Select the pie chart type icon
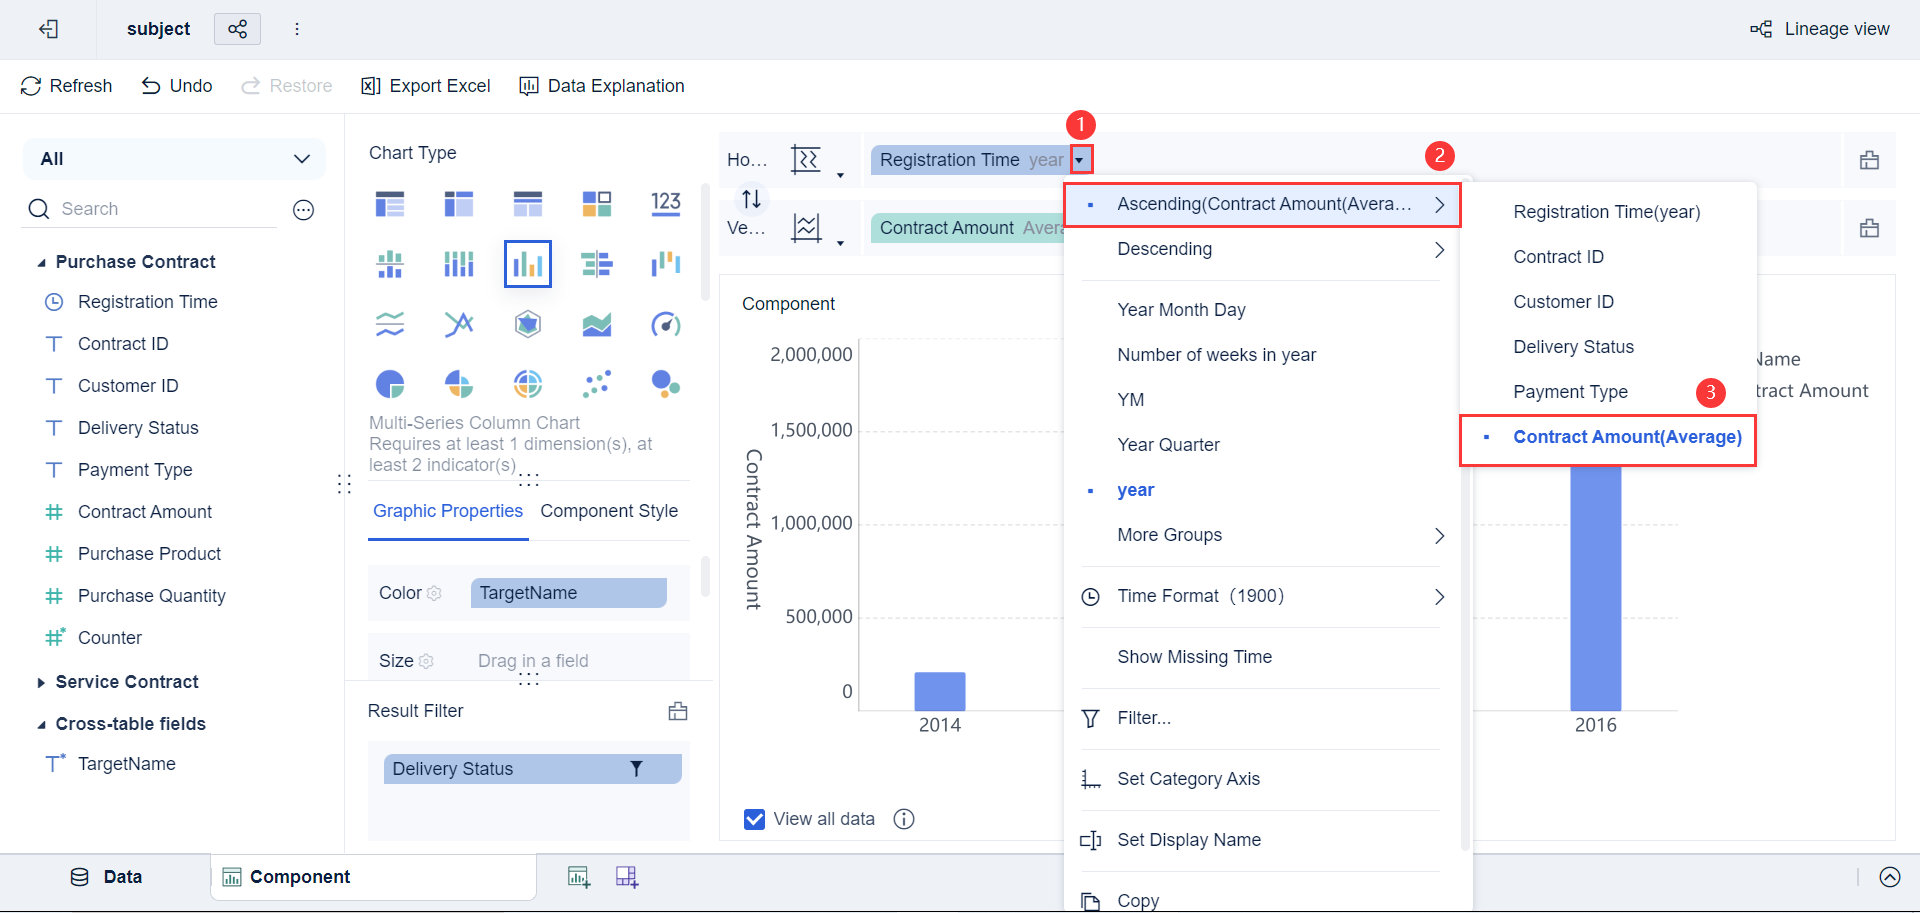This screenshot has width=1920, height=913. pyautogui.click(x=390, y=384)
